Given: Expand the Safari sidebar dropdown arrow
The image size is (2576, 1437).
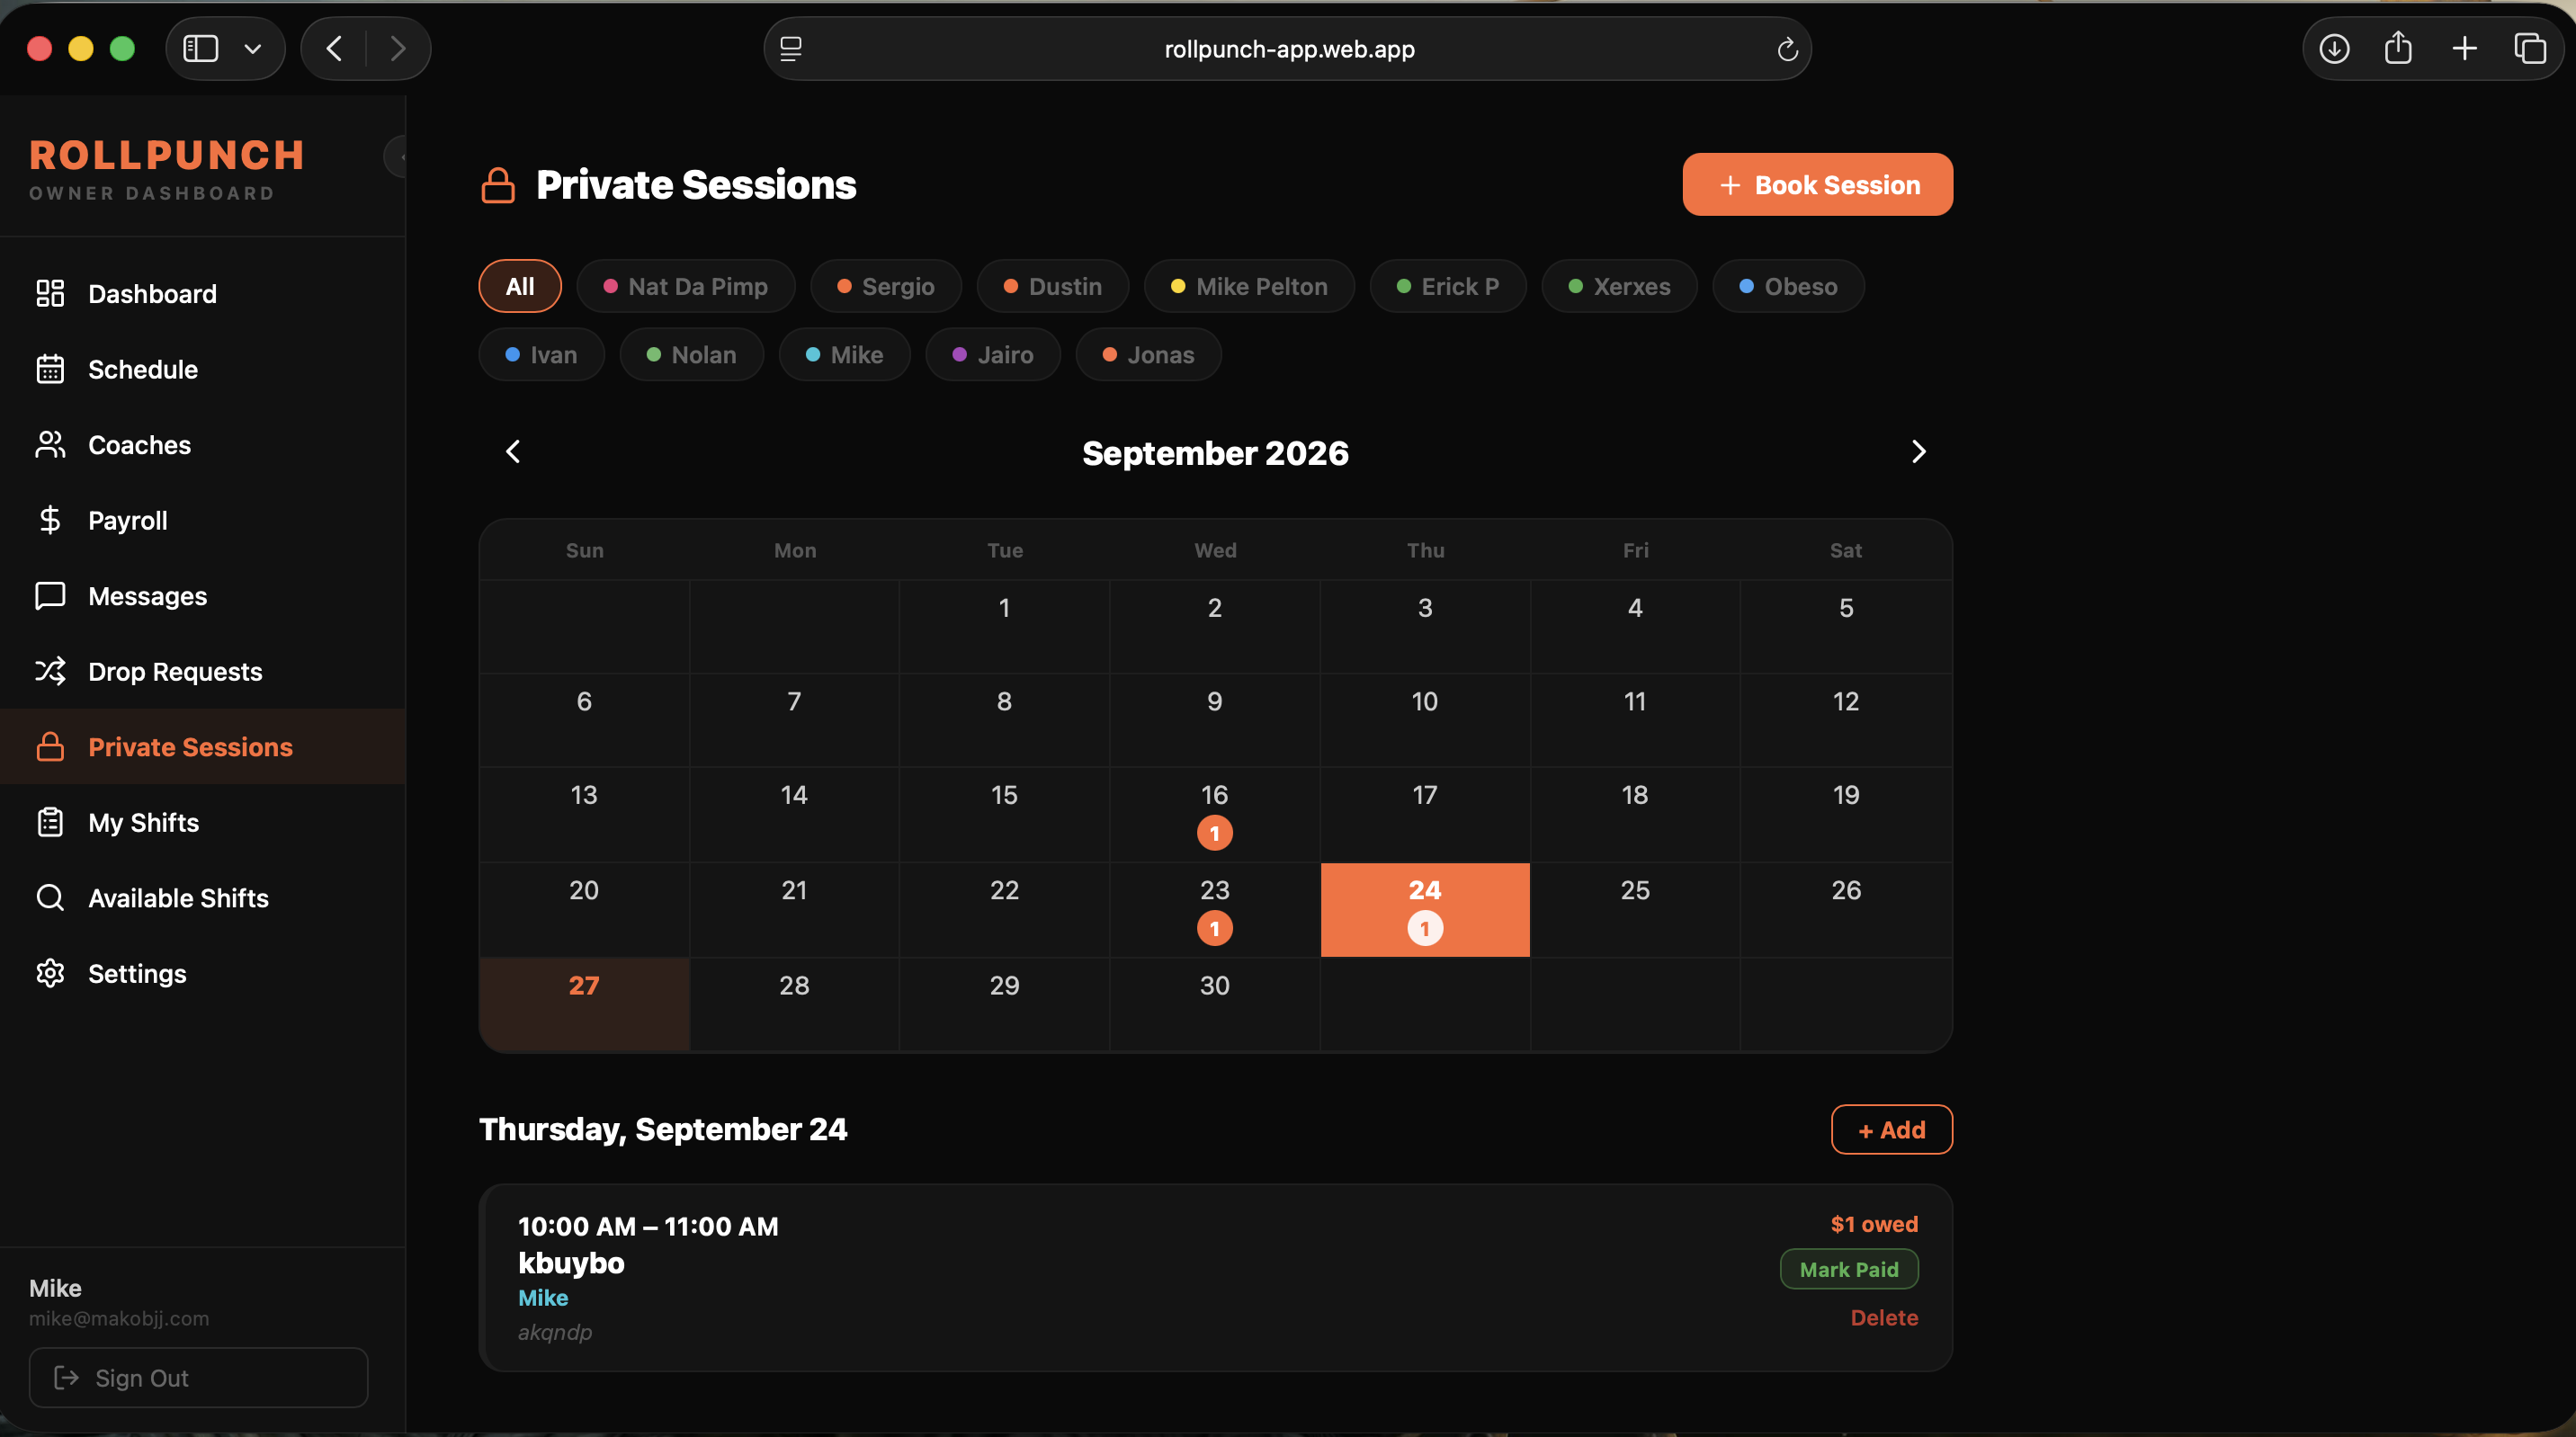Looking at the screenshot, I should pos(253,48).
